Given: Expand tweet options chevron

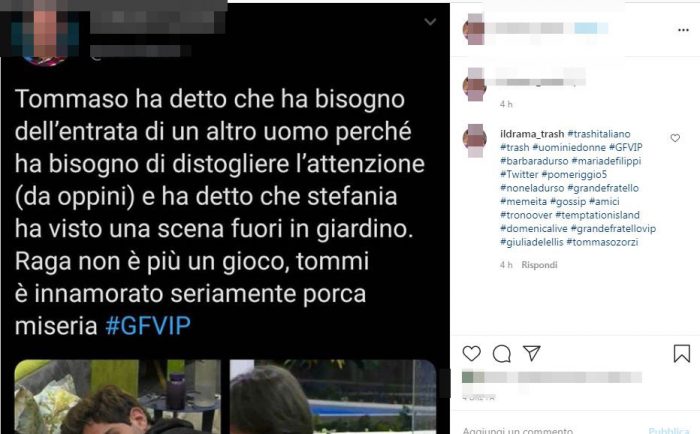Looking at the screenshot, I should (x=430, y=21).
